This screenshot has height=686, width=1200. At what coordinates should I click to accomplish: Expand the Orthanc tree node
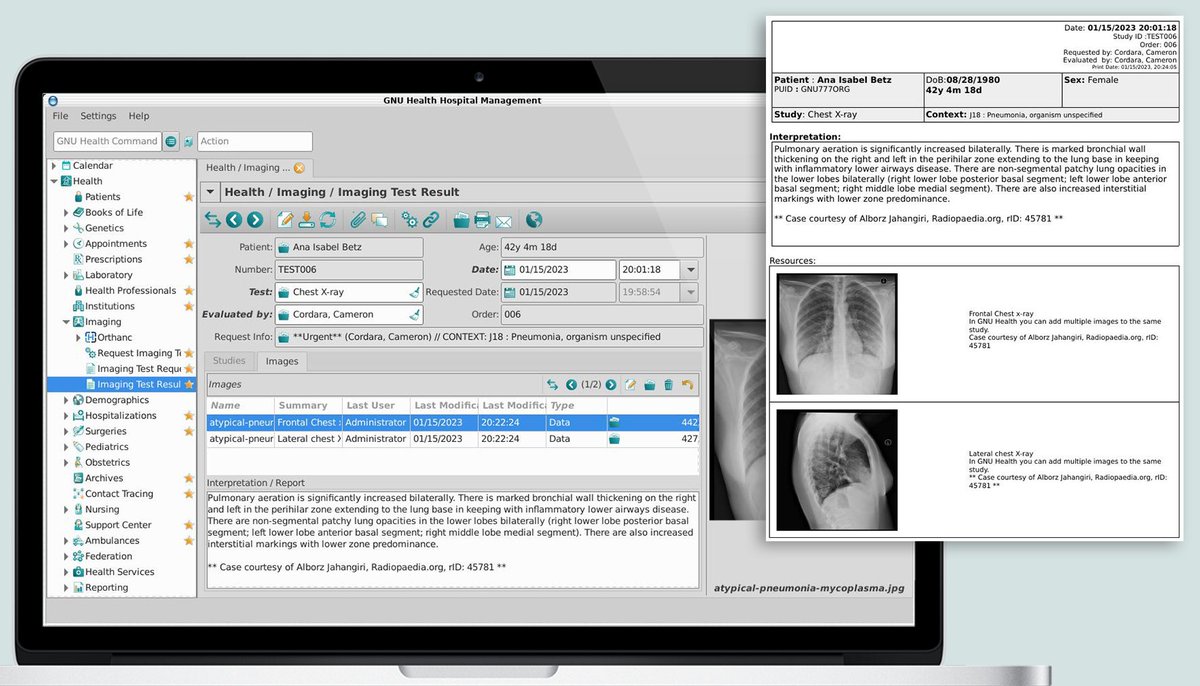click(79, 338)
